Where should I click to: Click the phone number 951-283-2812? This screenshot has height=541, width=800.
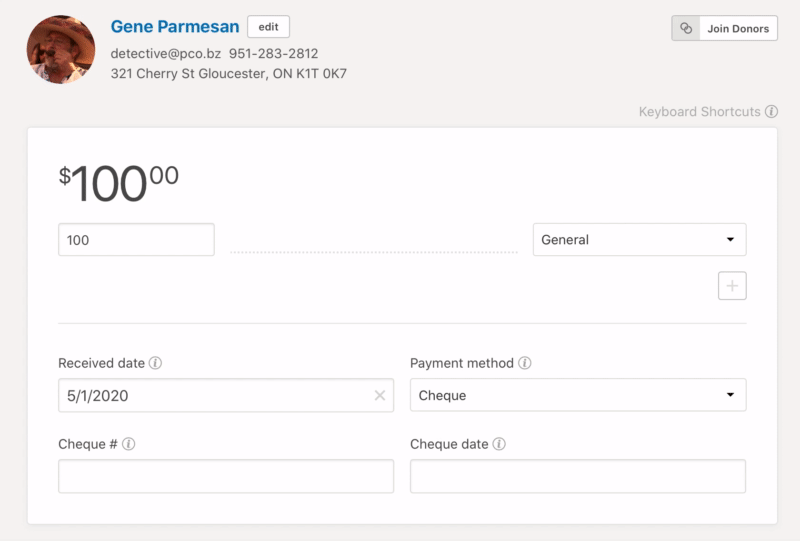pyautogui.click(x=273, y=53)
